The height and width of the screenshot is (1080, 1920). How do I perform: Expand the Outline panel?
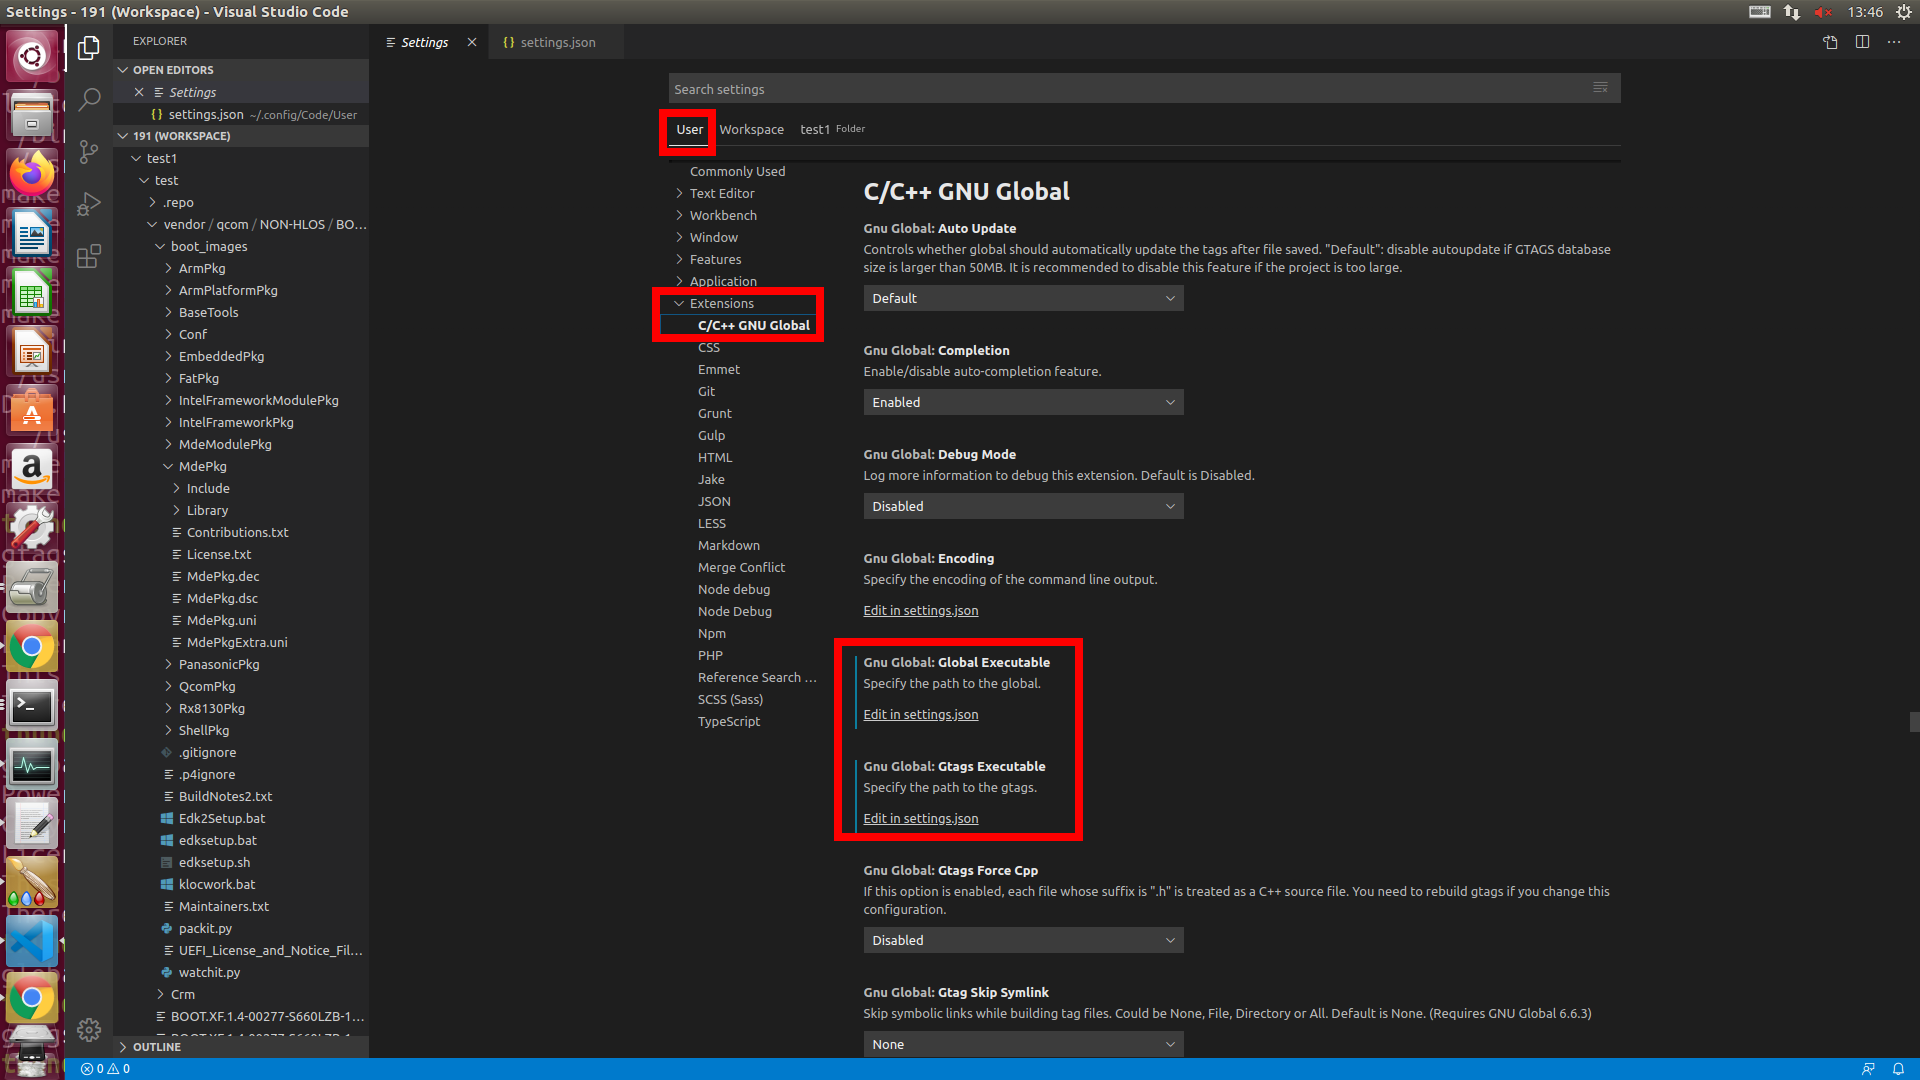[x=156, y=1047]
